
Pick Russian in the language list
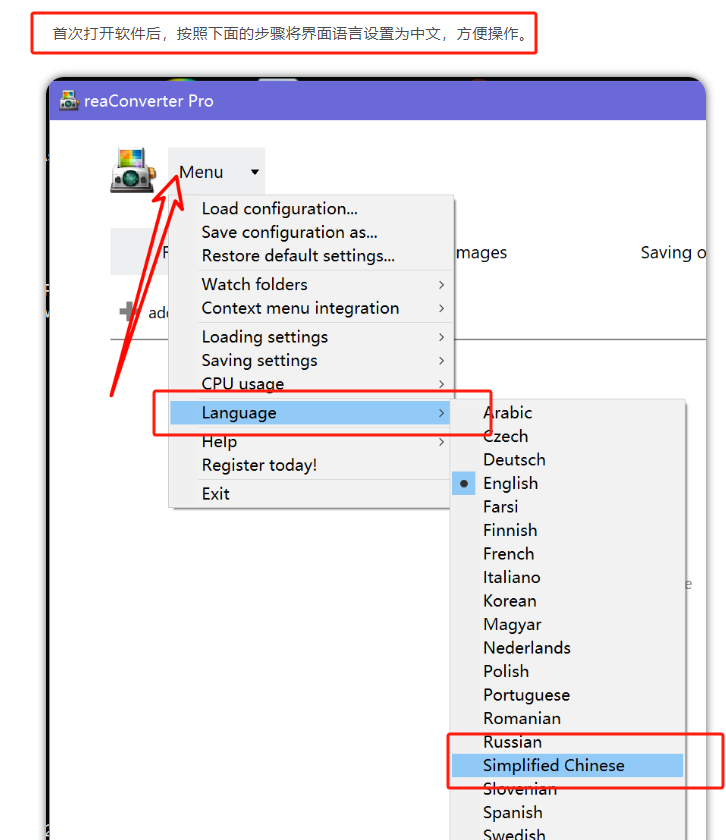(x=567, y=742)
